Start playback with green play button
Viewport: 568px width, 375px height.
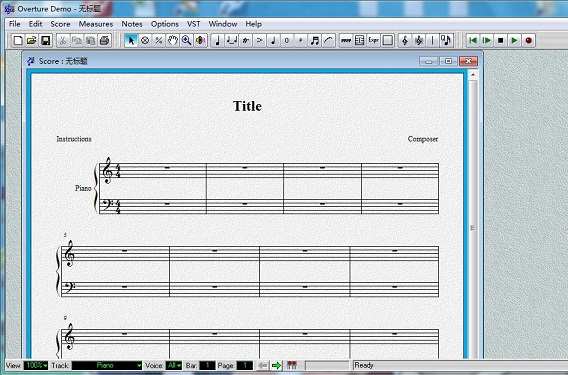click(514, 40)
